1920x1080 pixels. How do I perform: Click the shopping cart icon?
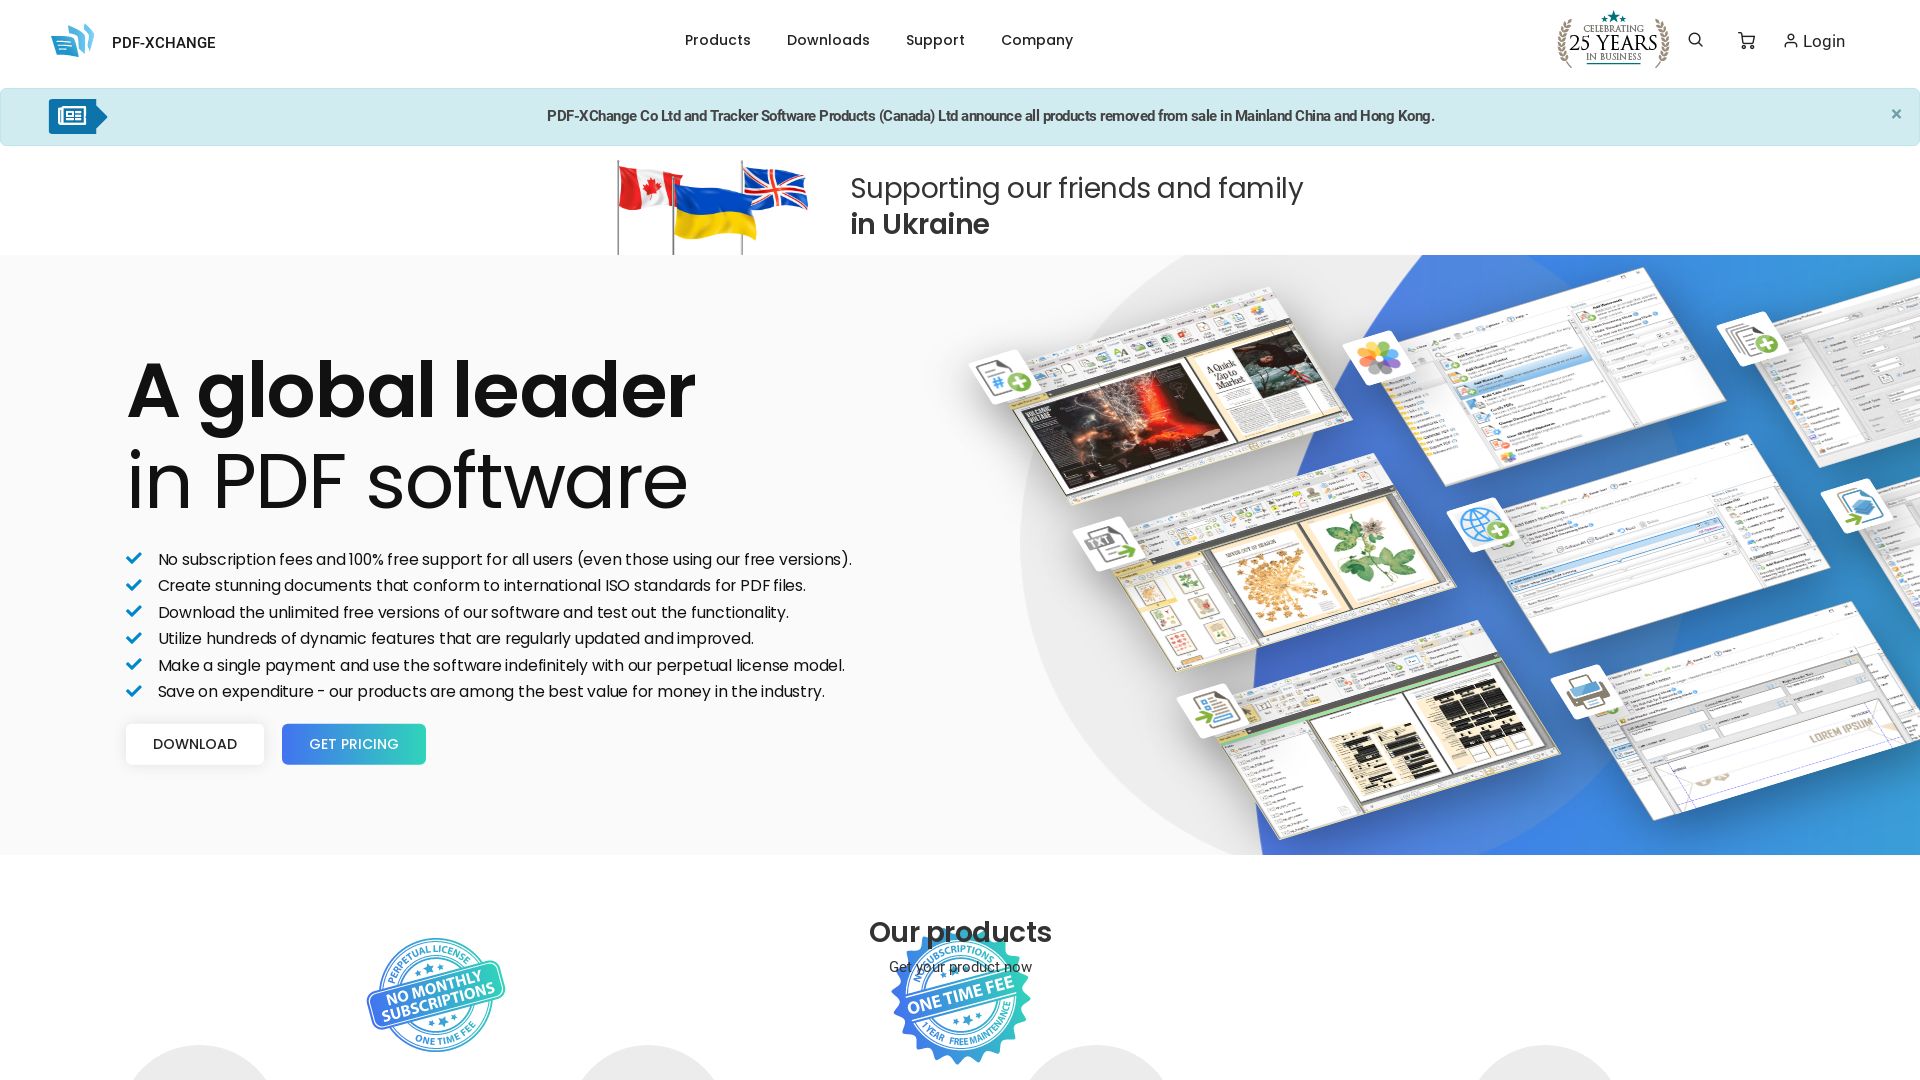[1747, 41]
